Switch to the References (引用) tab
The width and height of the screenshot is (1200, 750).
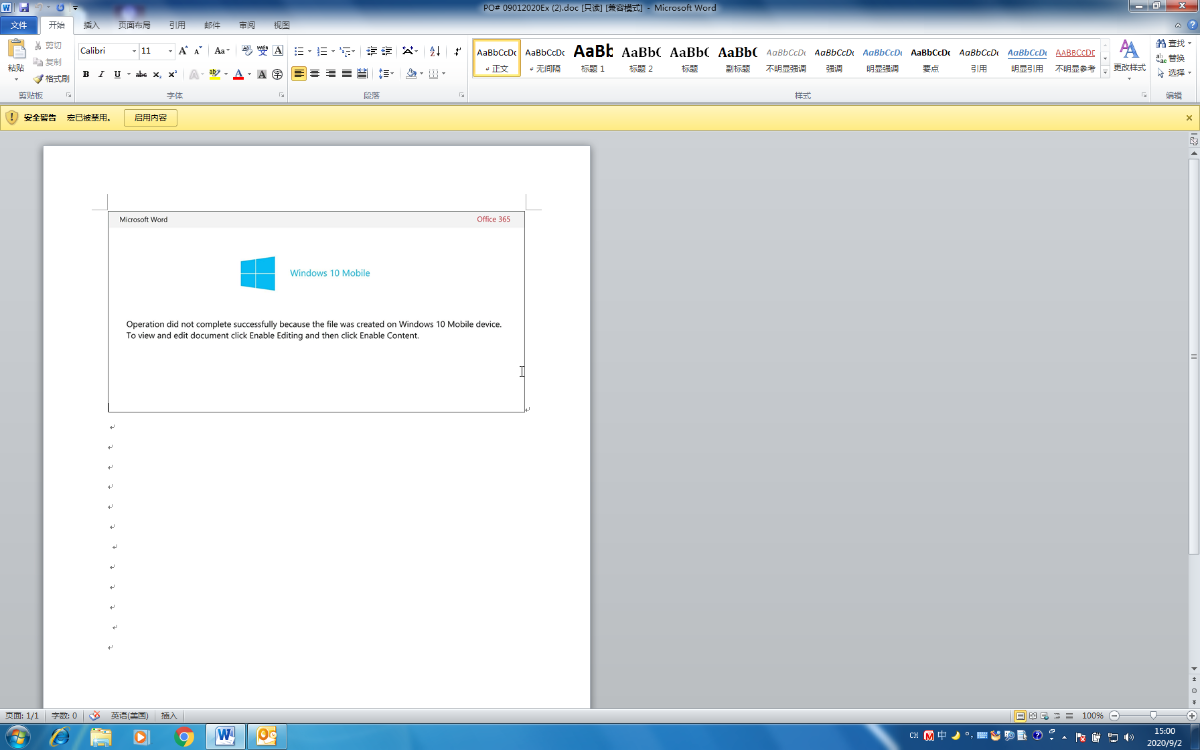point(177,24)
